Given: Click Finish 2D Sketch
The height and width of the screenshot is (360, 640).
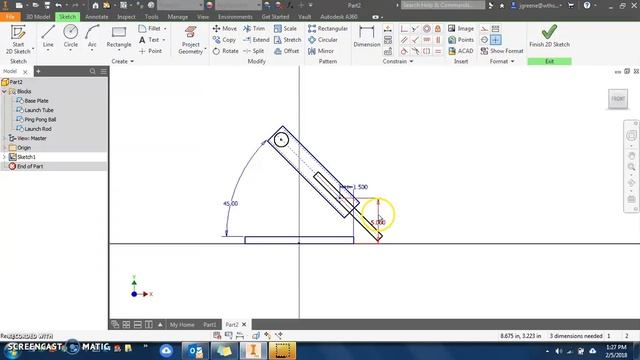Looking at the screenshot, I should tap(549, 36).
